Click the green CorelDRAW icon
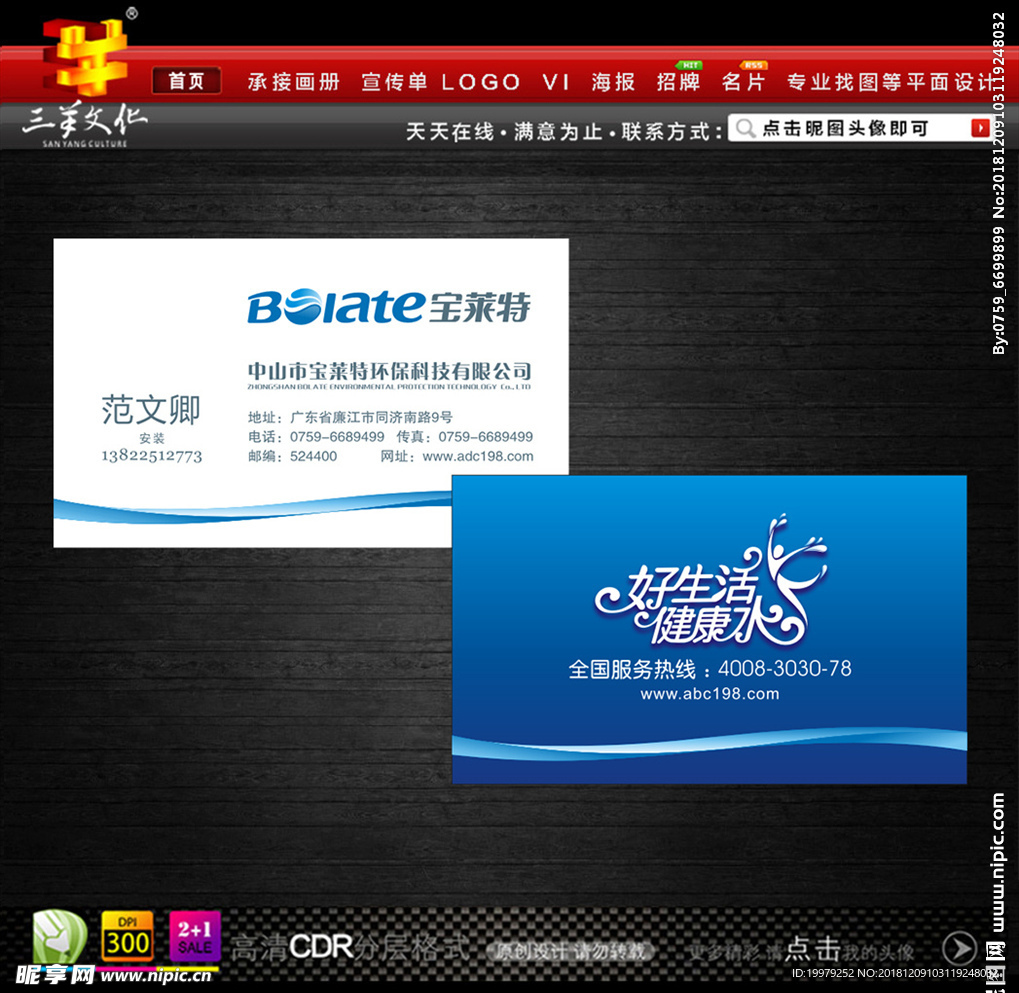The height and width of the screenshot is (993, 1019). click(x=60, y=936)
